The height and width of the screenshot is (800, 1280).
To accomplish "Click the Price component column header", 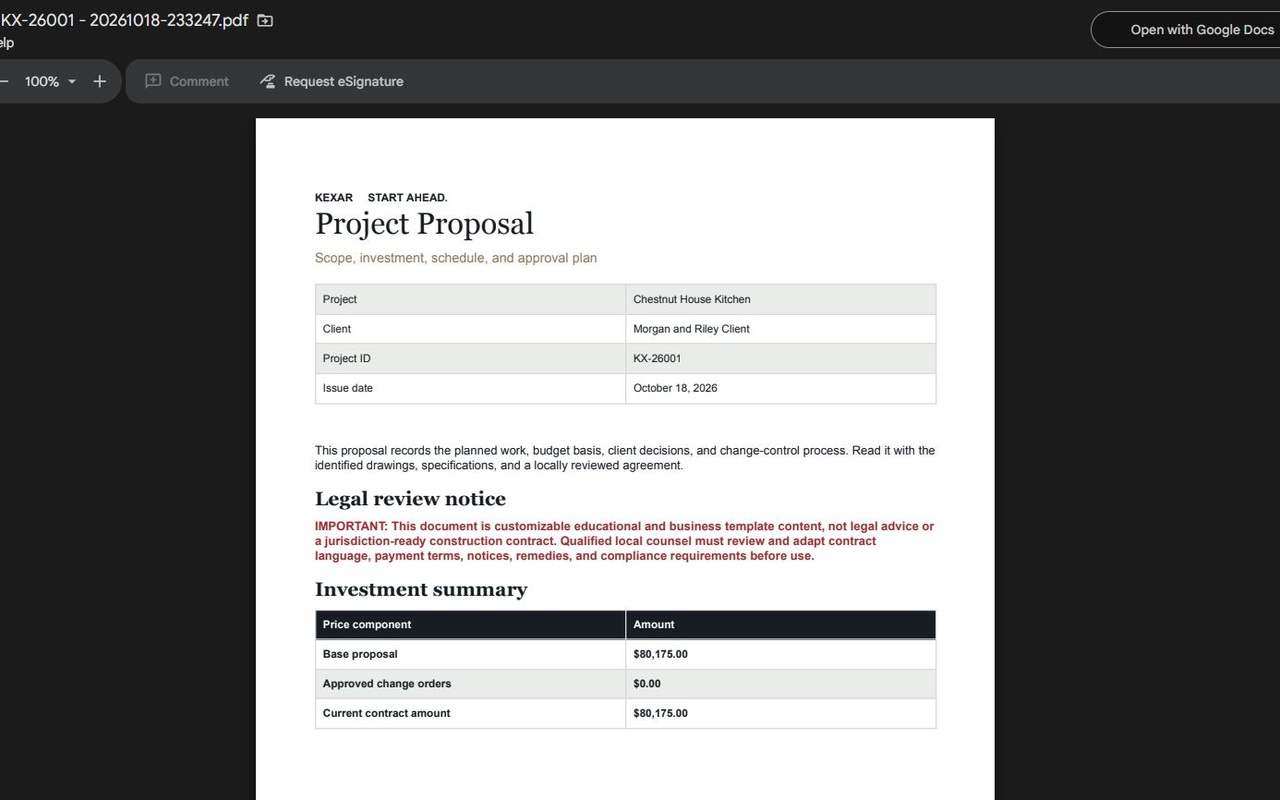I will (470, 625).
